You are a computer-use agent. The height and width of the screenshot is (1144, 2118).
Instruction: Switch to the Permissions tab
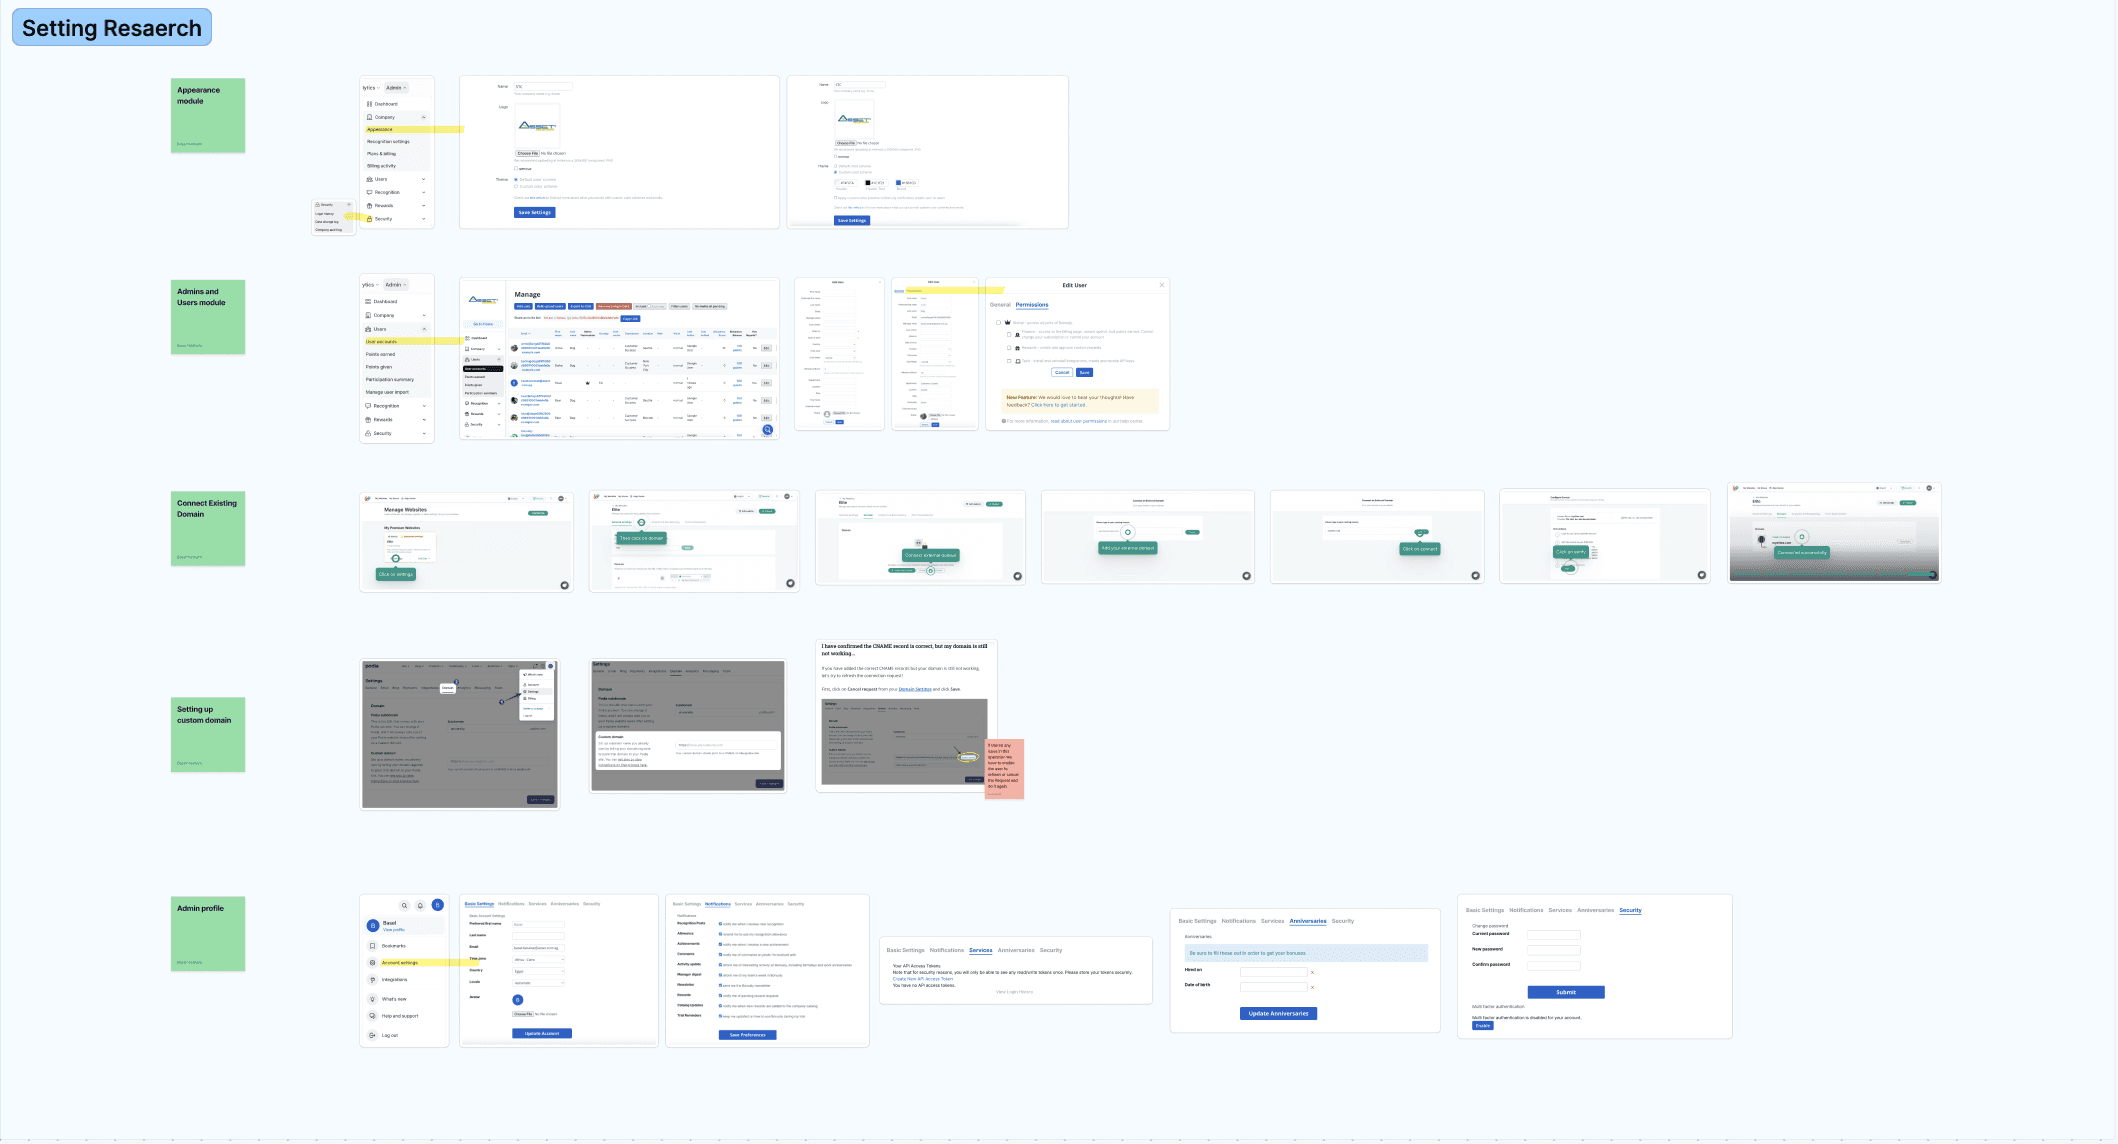click(x=1032, y=305)
